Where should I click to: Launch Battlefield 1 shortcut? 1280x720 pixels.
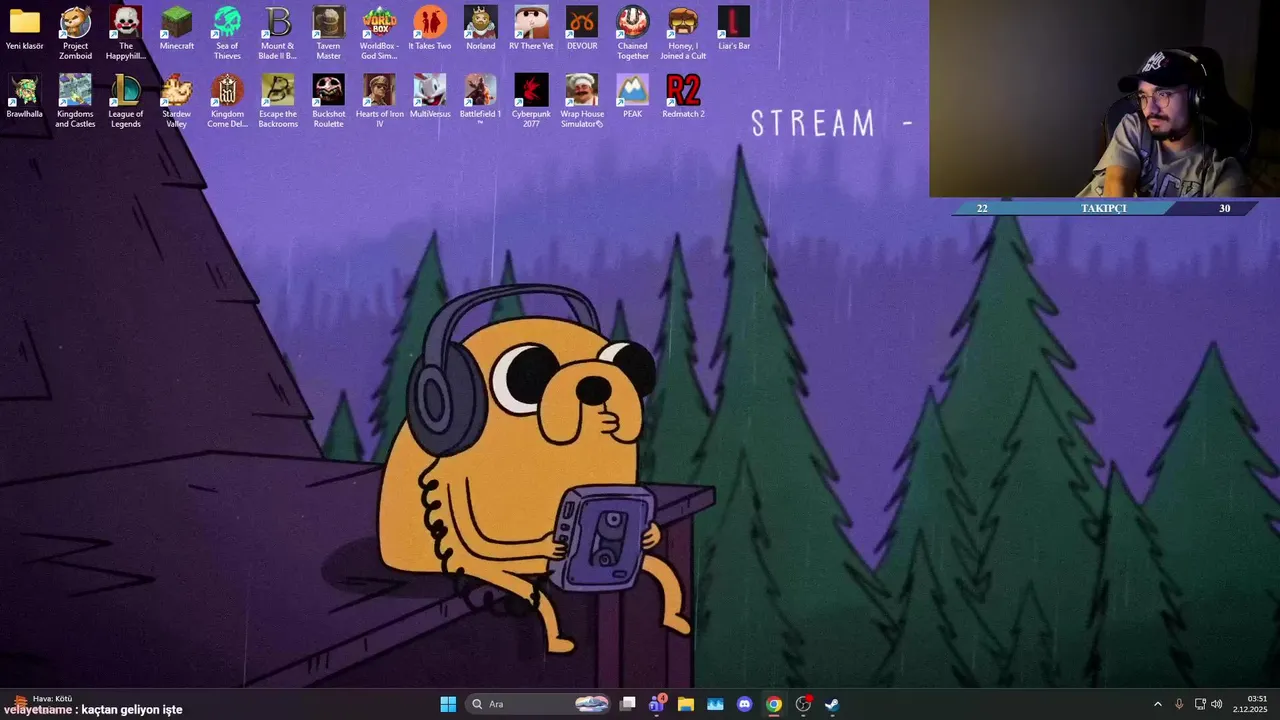coord(481,101)
